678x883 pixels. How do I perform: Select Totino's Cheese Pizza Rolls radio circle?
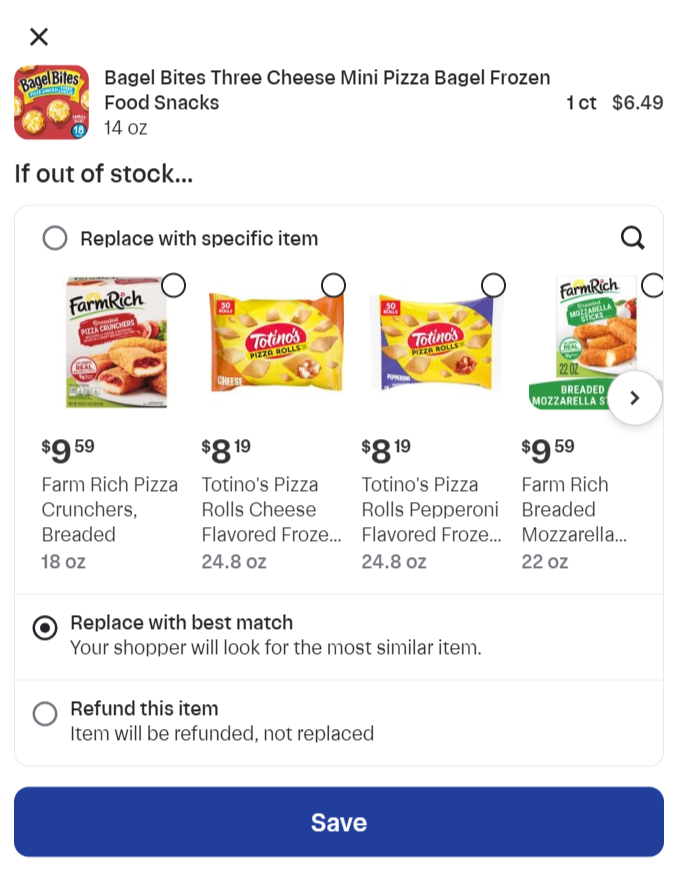tap(333, 285)
